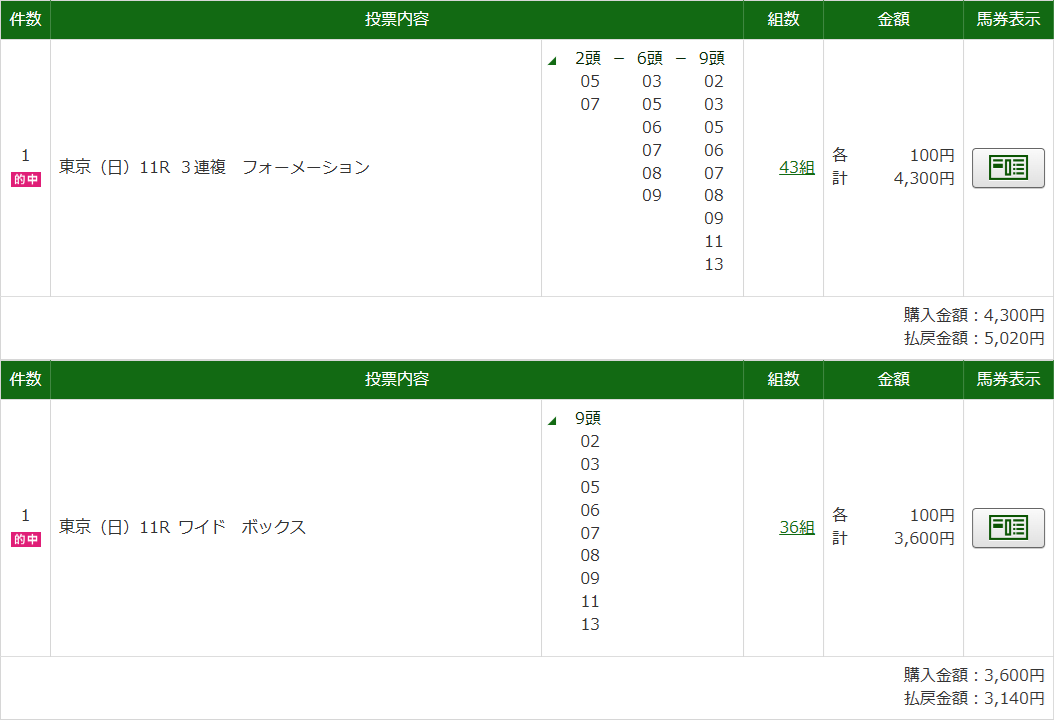Select the 東京（日）11R 3連複 フォーメーション text
This screenshot has height=720, width=1054.
pyautogui.click(x=214, y=167)
